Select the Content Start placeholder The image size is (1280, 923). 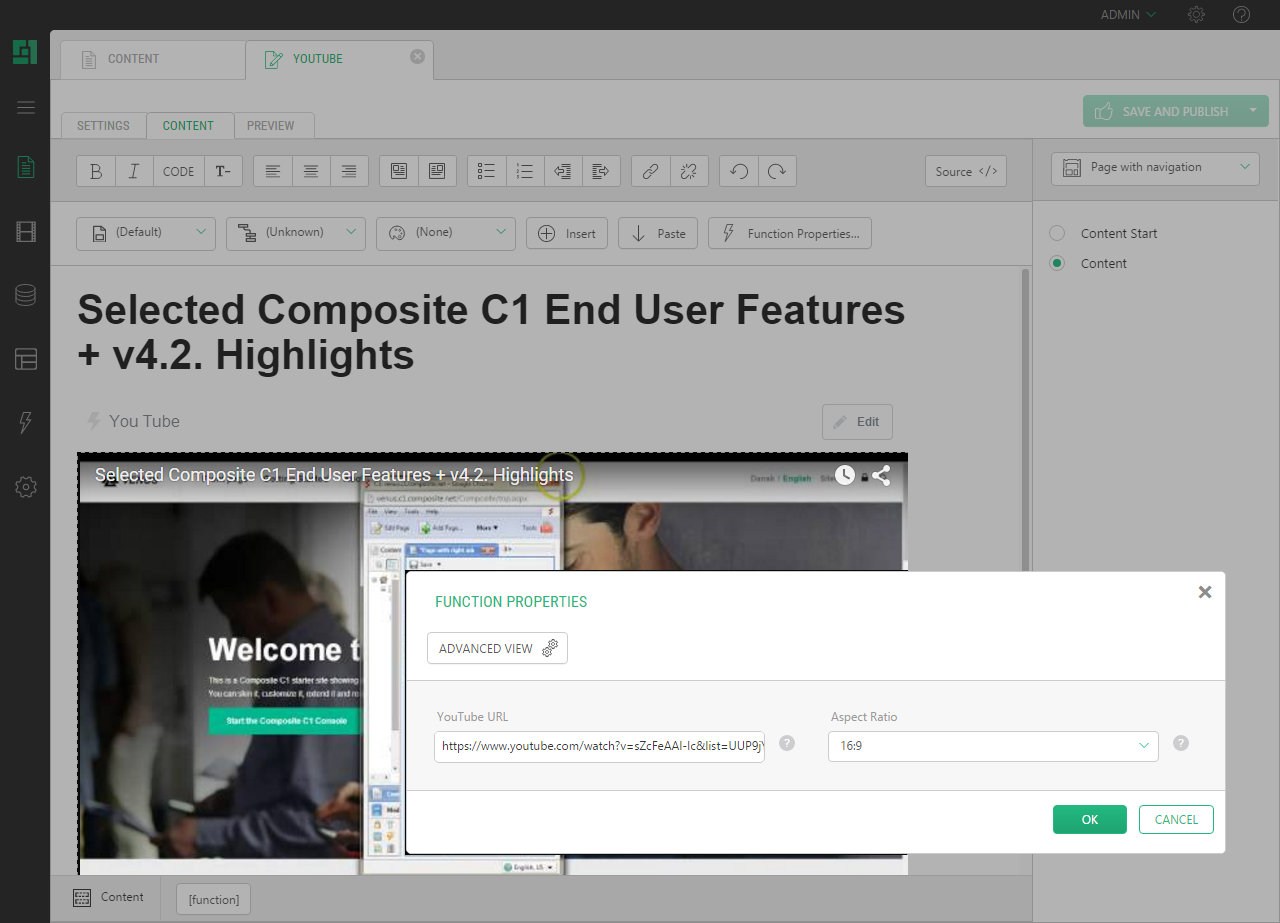[x=1057, y=233]
